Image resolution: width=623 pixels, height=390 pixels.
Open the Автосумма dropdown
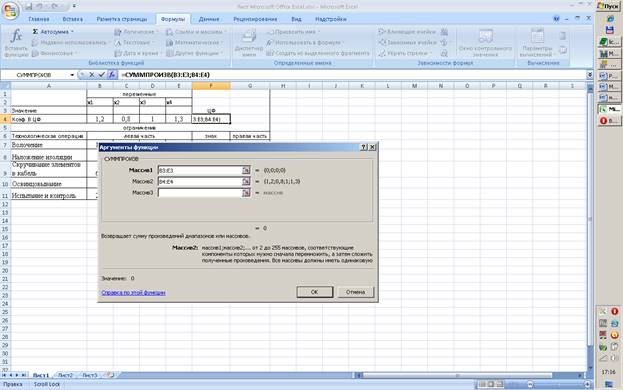pyautogui.click(x=52, y=31)
